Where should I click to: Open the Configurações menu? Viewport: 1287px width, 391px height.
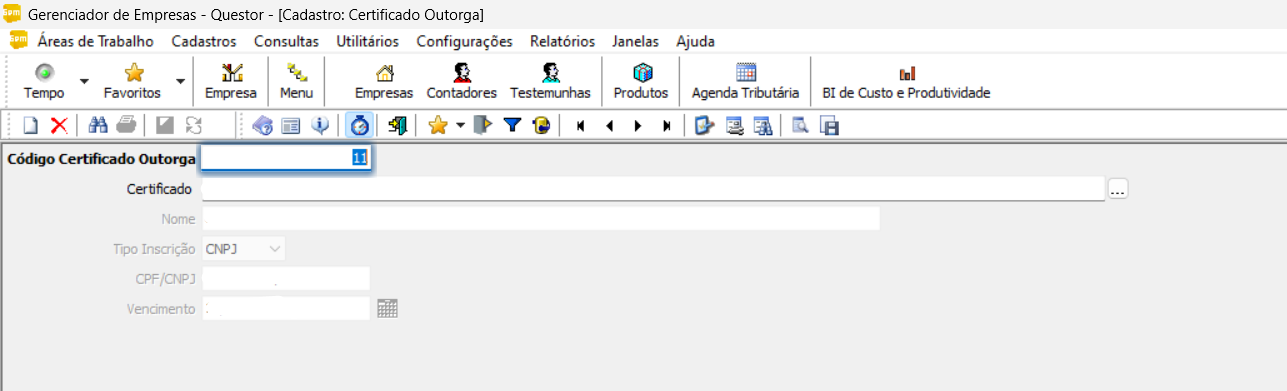point(464,41)
